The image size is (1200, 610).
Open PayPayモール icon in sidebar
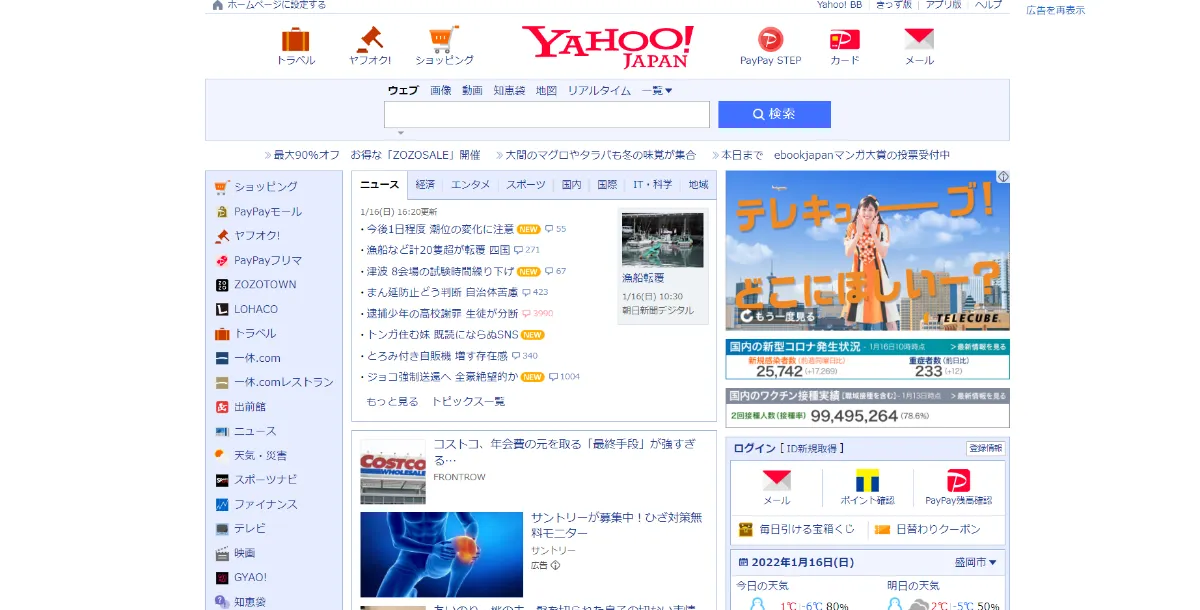(x=222, y=211)
